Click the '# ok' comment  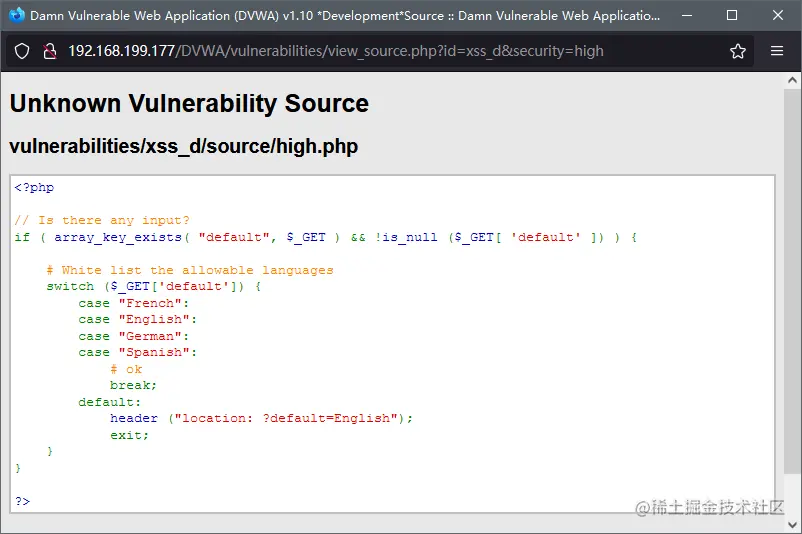(x=126, y=369)
